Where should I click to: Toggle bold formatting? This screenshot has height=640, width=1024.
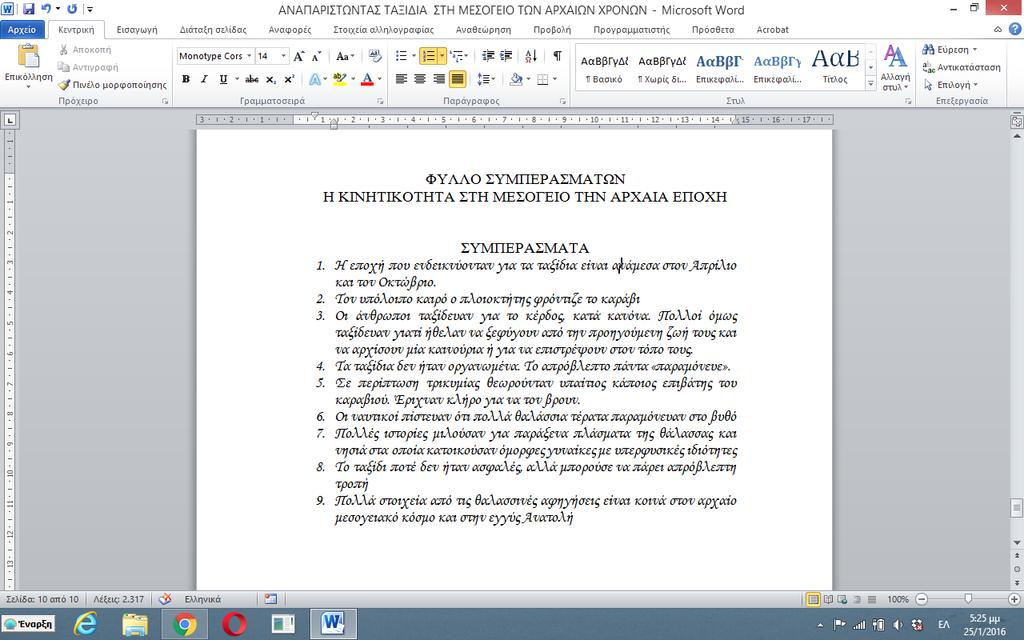tap(186, 79)
